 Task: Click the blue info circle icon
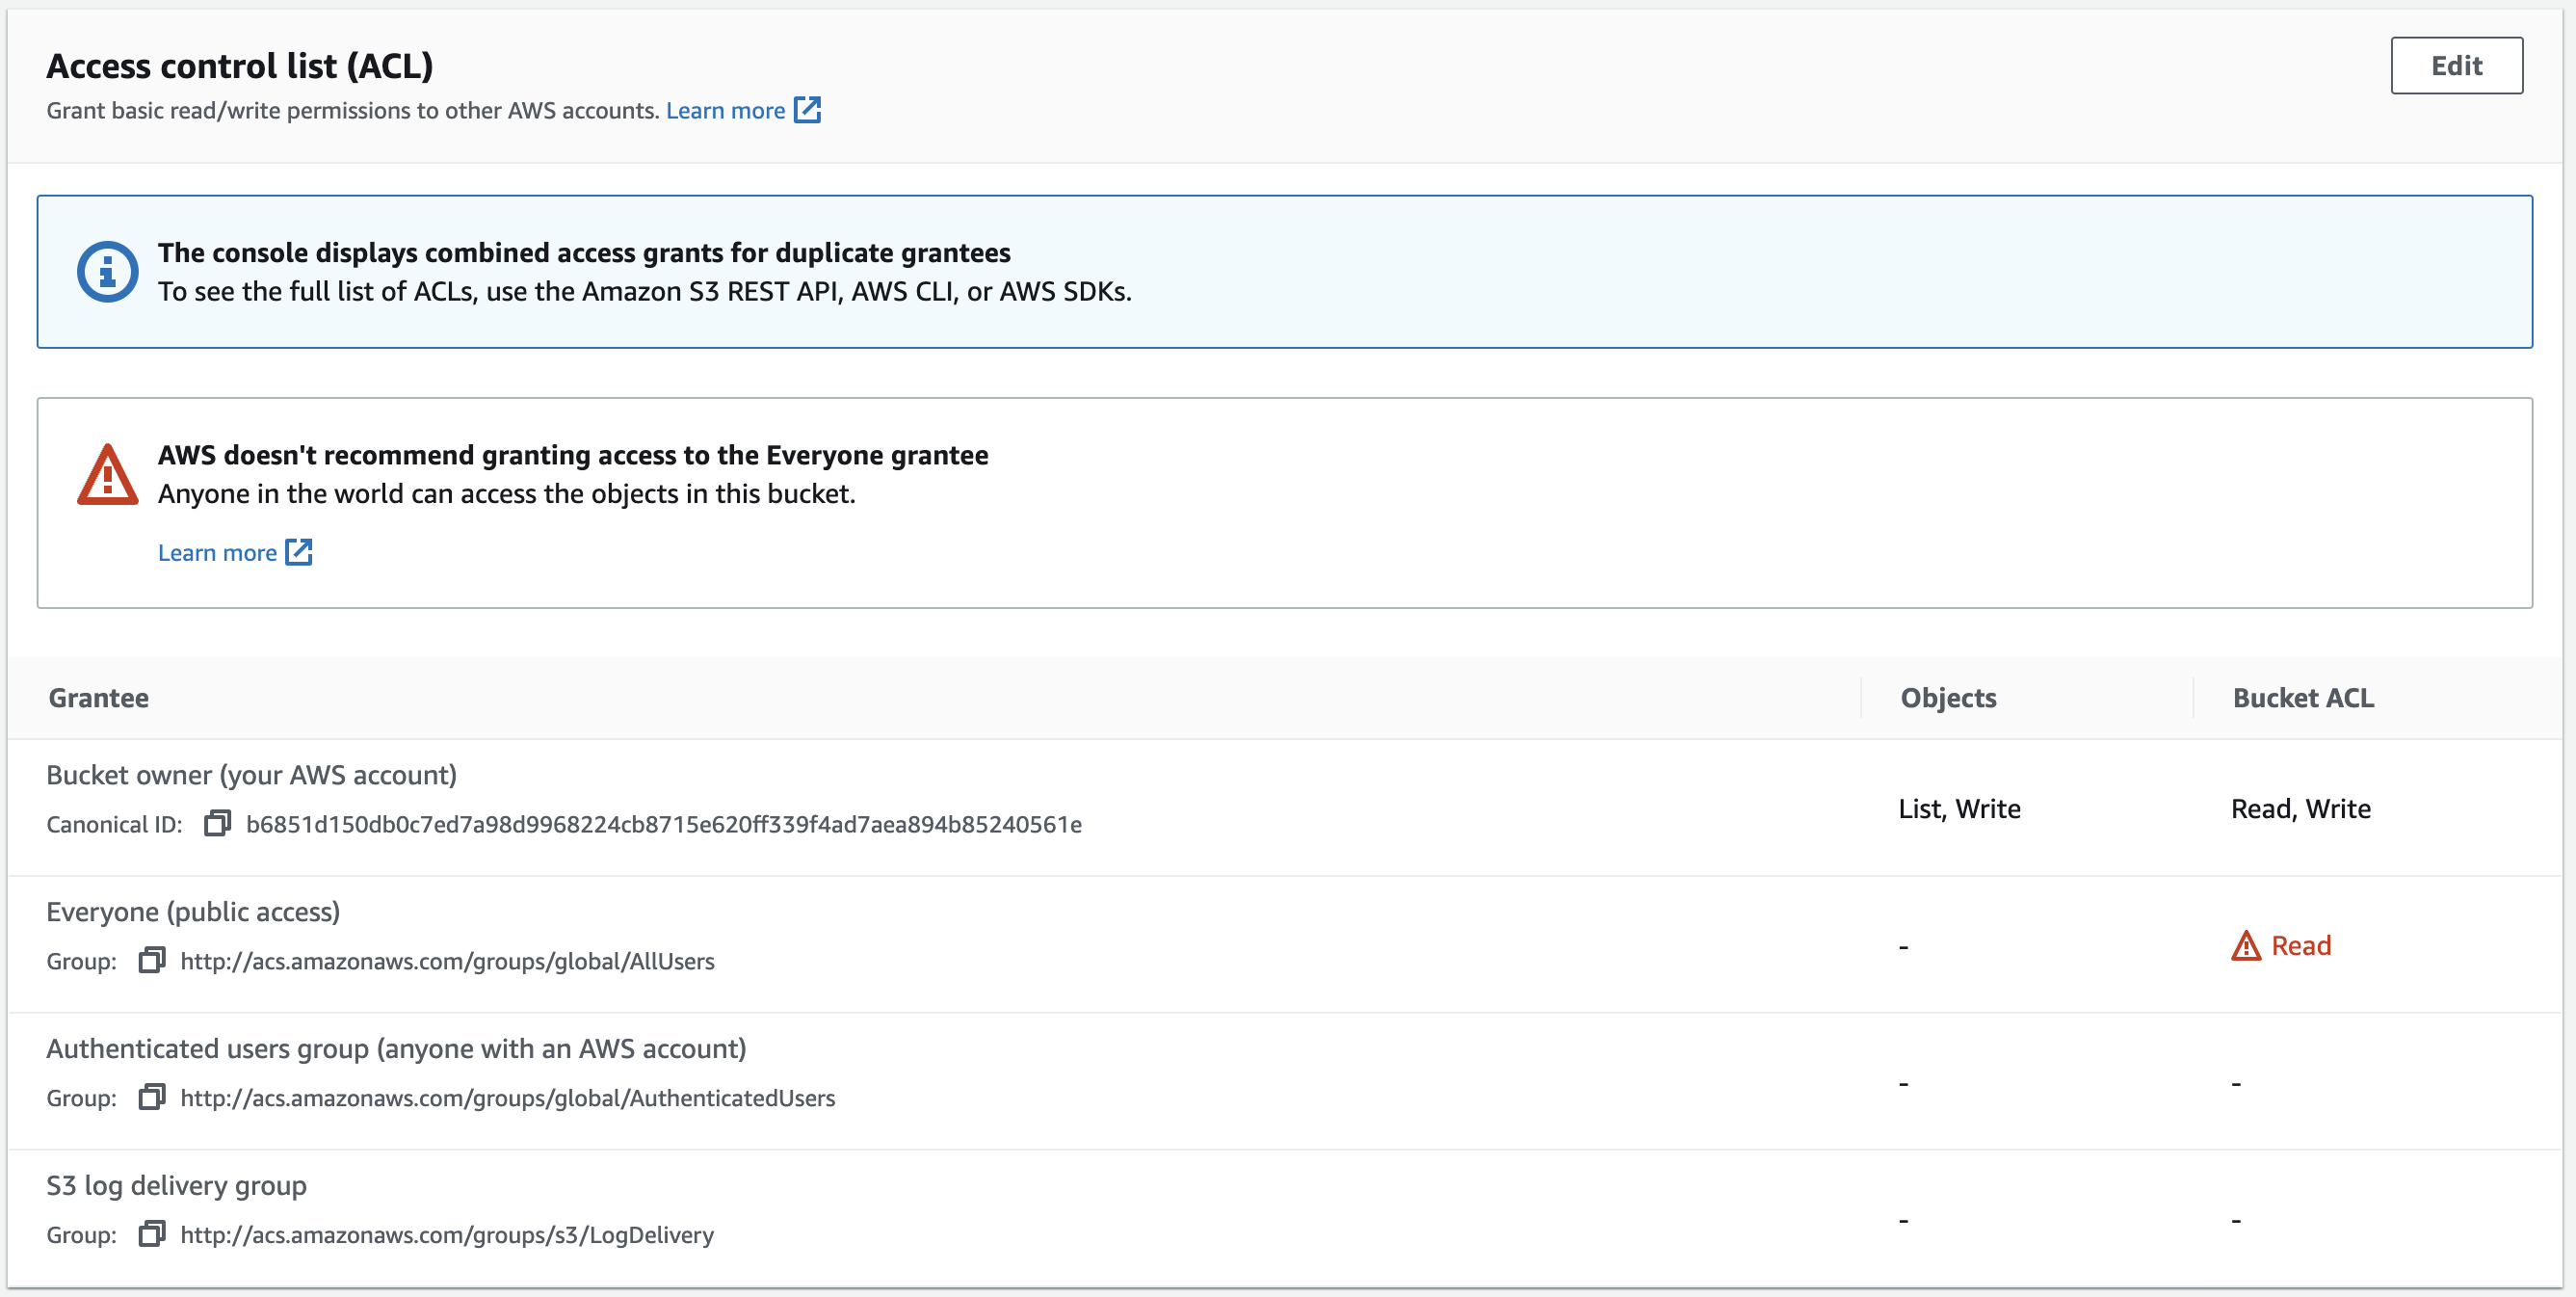click(x=107, y=271)
